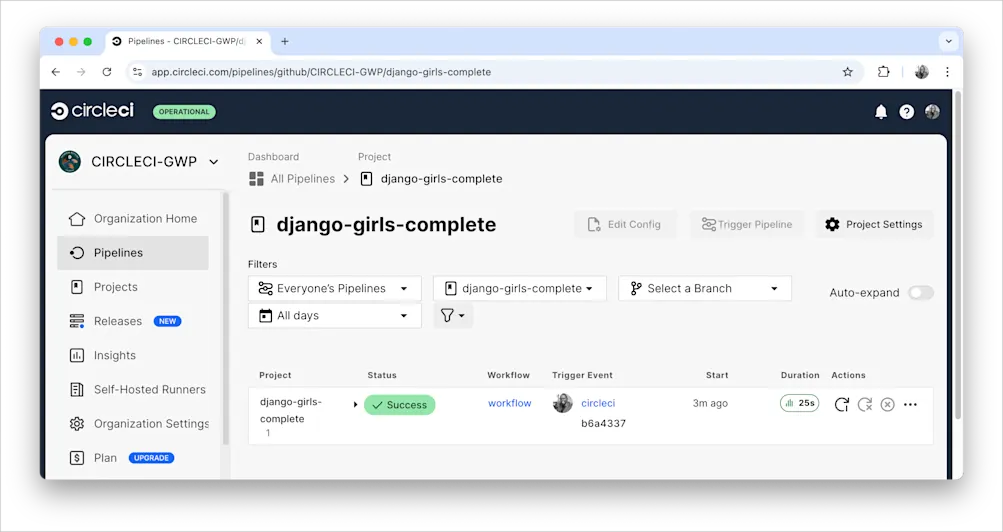Open Releases in the sidebar
1003x532 pixels.
[x=118, y=321]
